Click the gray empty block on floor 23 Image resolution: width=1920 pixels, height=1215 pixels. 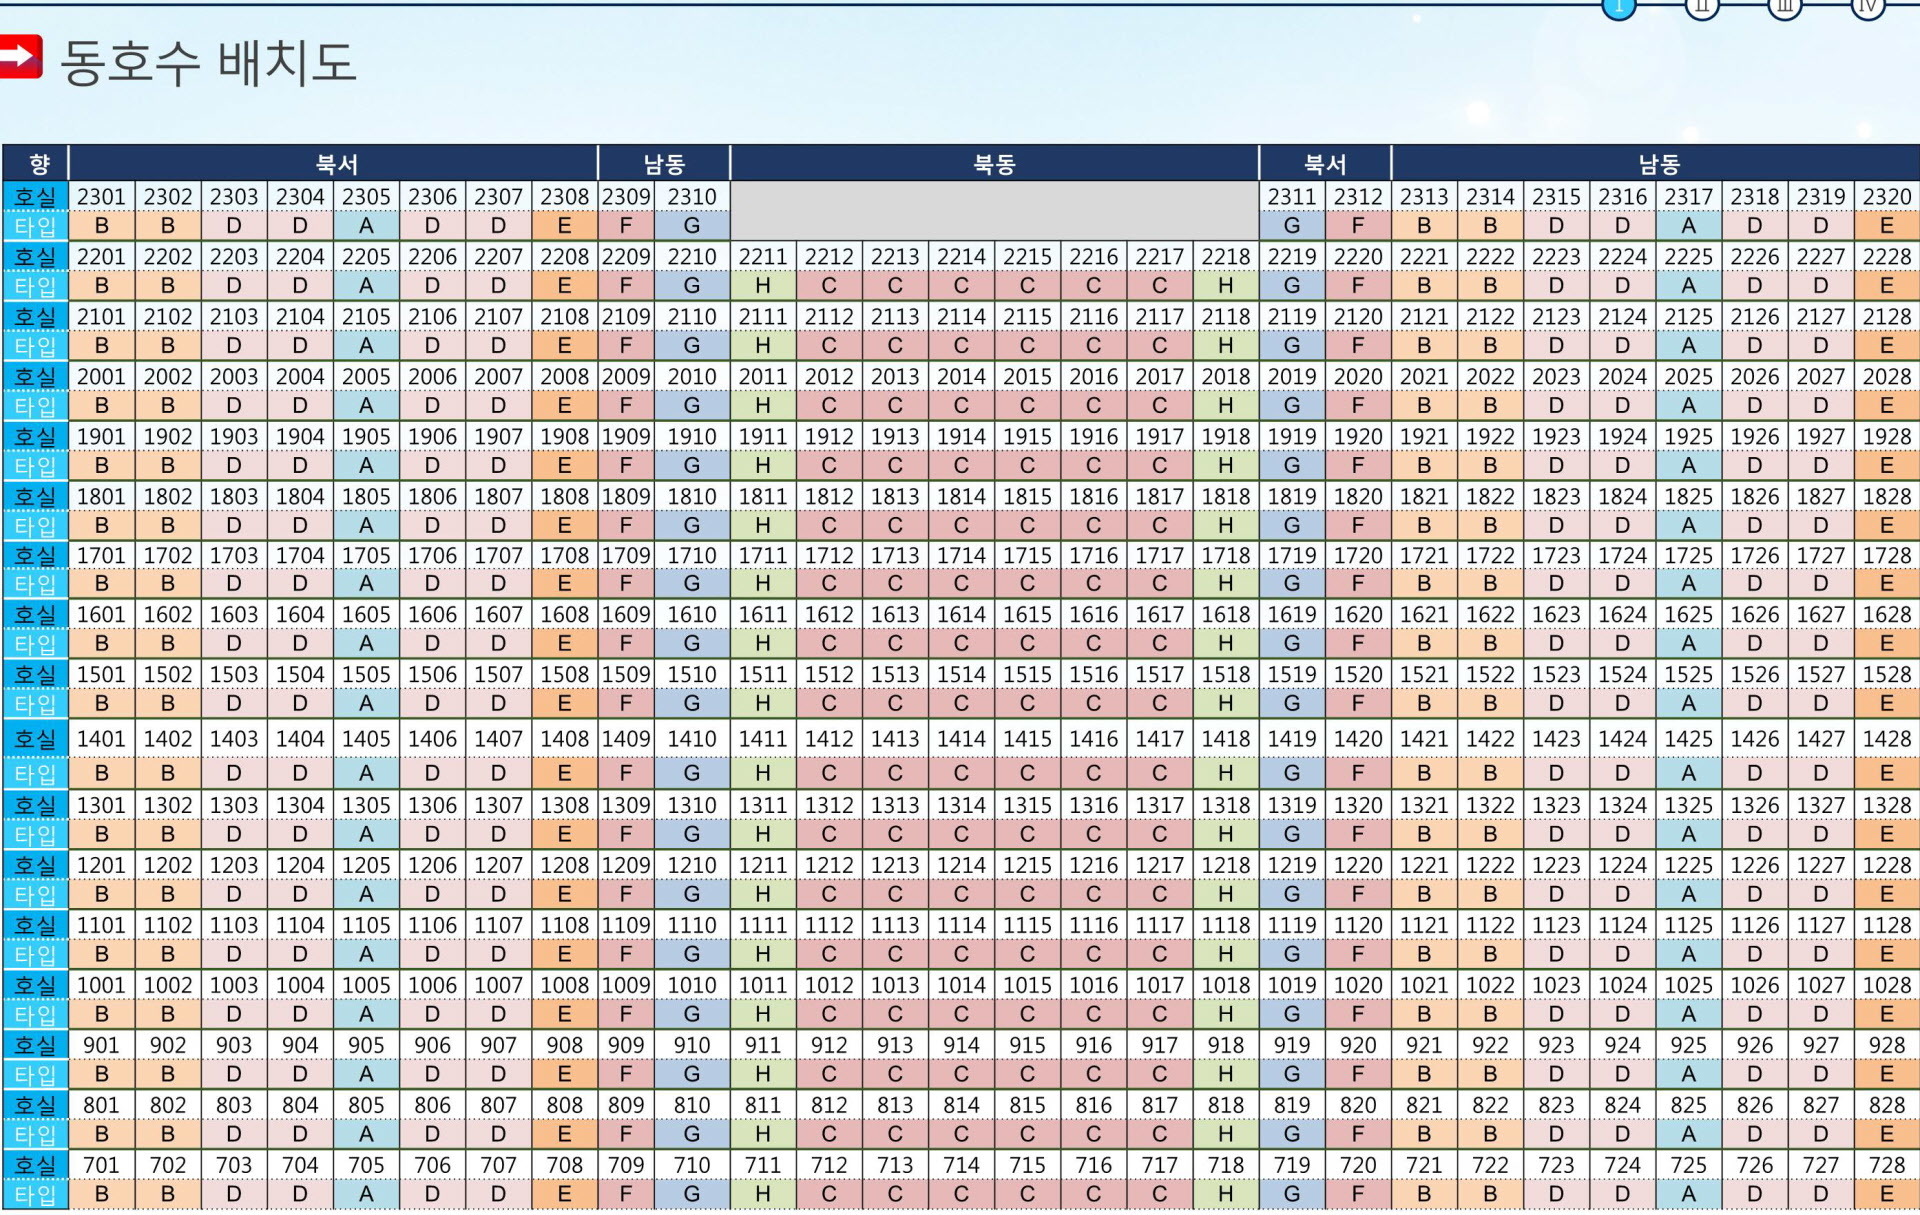(994, 211)
